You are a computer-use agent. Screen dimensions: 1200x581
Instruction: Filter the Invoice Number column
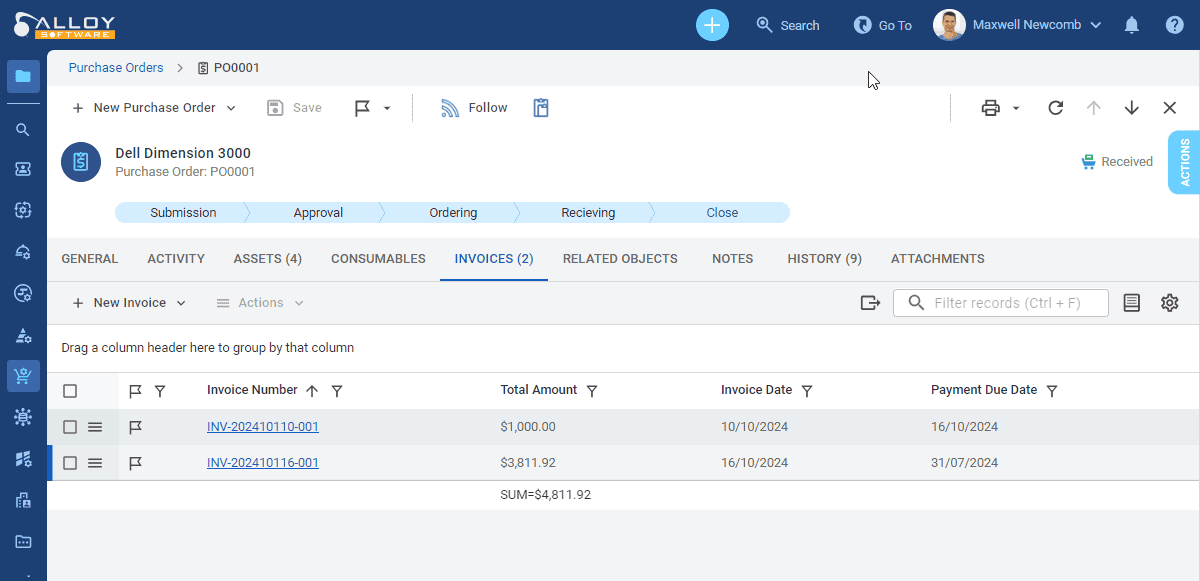pyautogui.click(x=337, y=391)
